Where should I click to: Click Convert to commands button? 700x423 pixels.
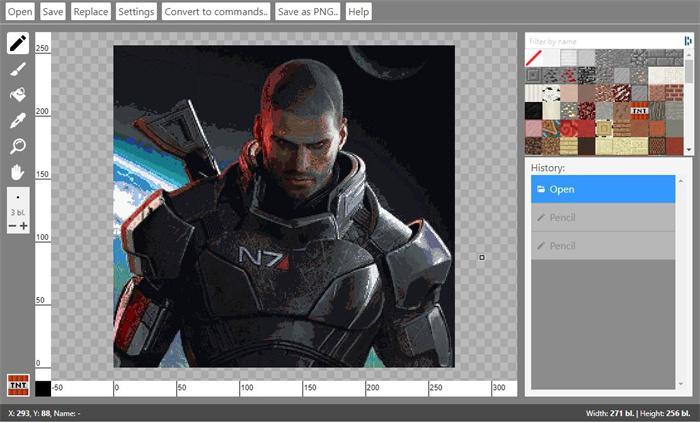coord(217,12)
